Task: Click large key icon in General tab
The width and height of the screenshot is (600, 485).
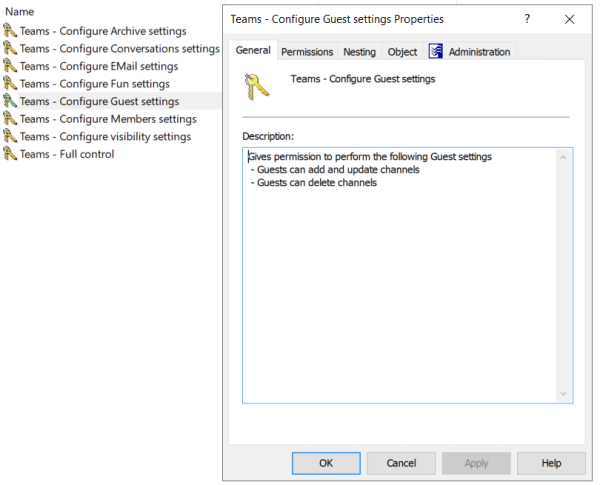Action: pyautogui.click(x=258, y=87)
